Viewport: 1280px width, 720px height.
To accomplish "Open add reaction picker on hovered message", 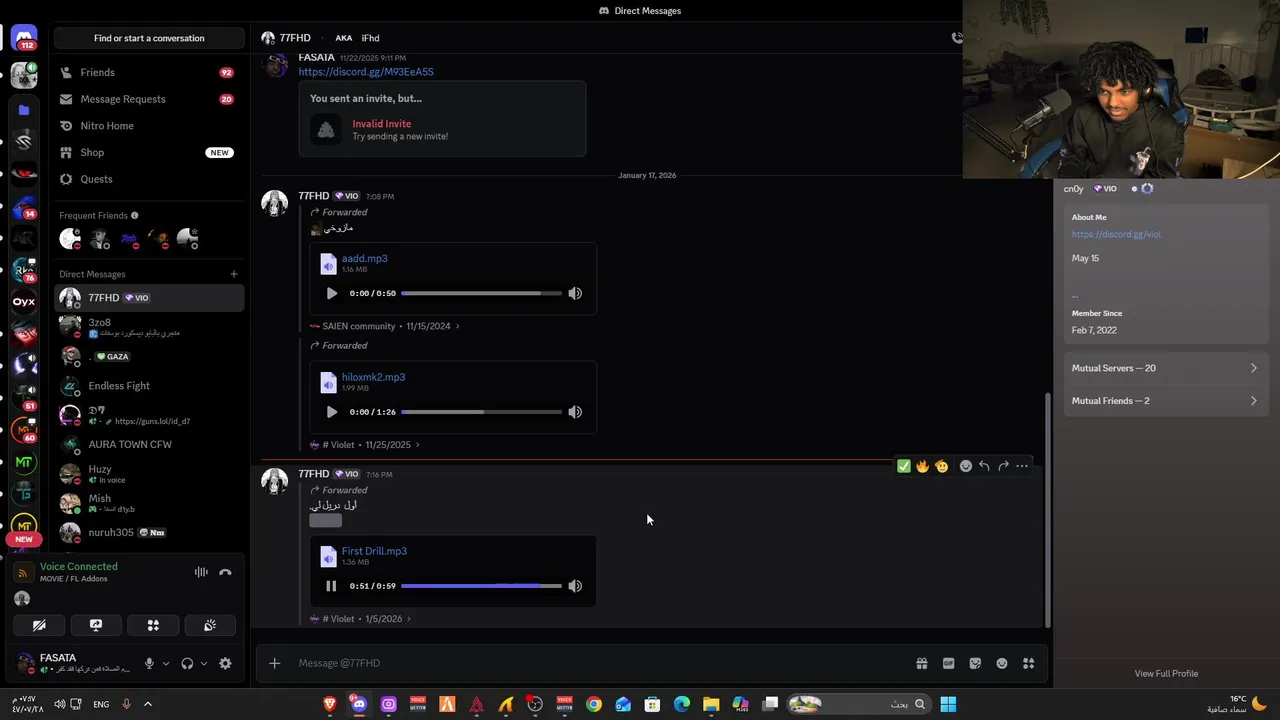I will coord(966,466).
